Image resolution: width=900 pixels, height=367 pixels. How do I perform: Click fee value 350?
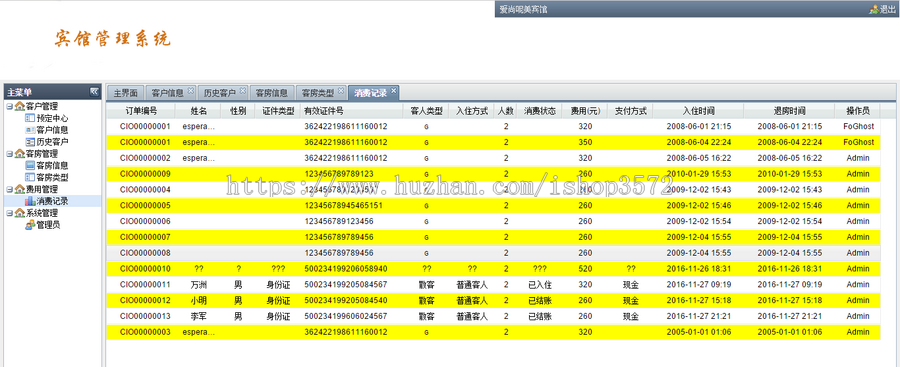[x=585, y=142]
